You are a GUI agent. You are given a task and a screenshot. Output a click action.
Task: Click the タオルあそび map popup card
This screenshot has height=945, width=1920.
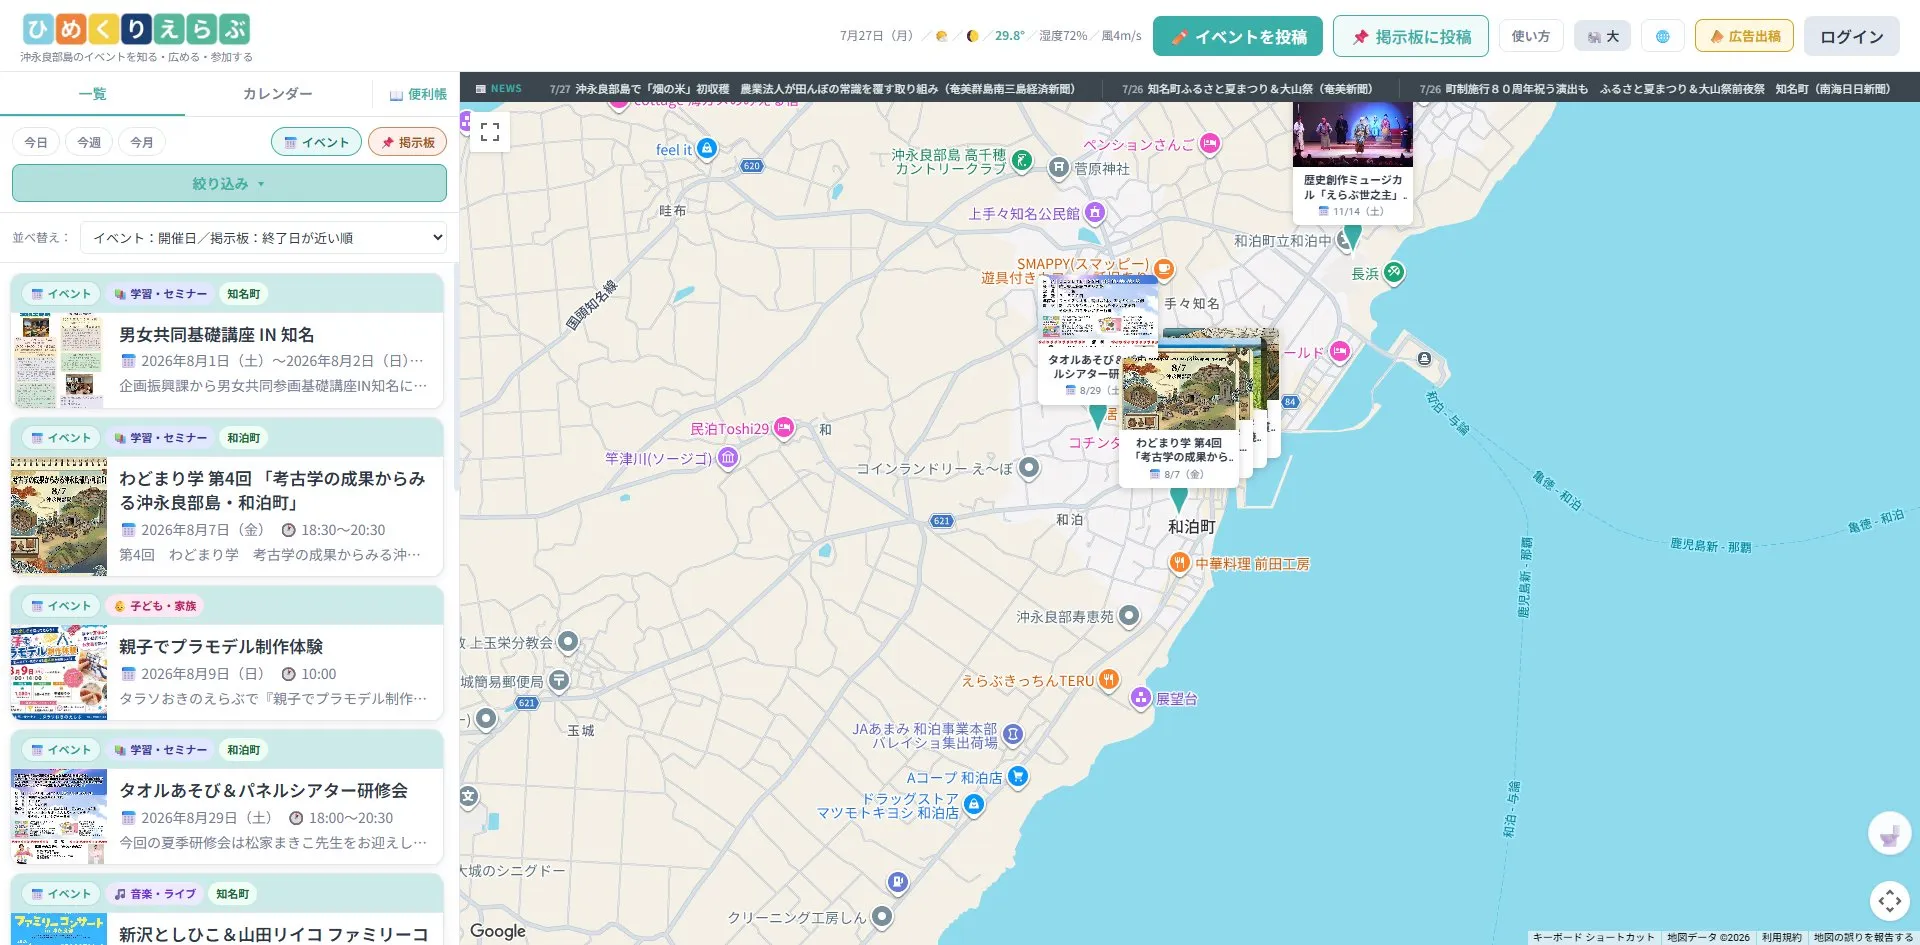tap(1078, 340)
